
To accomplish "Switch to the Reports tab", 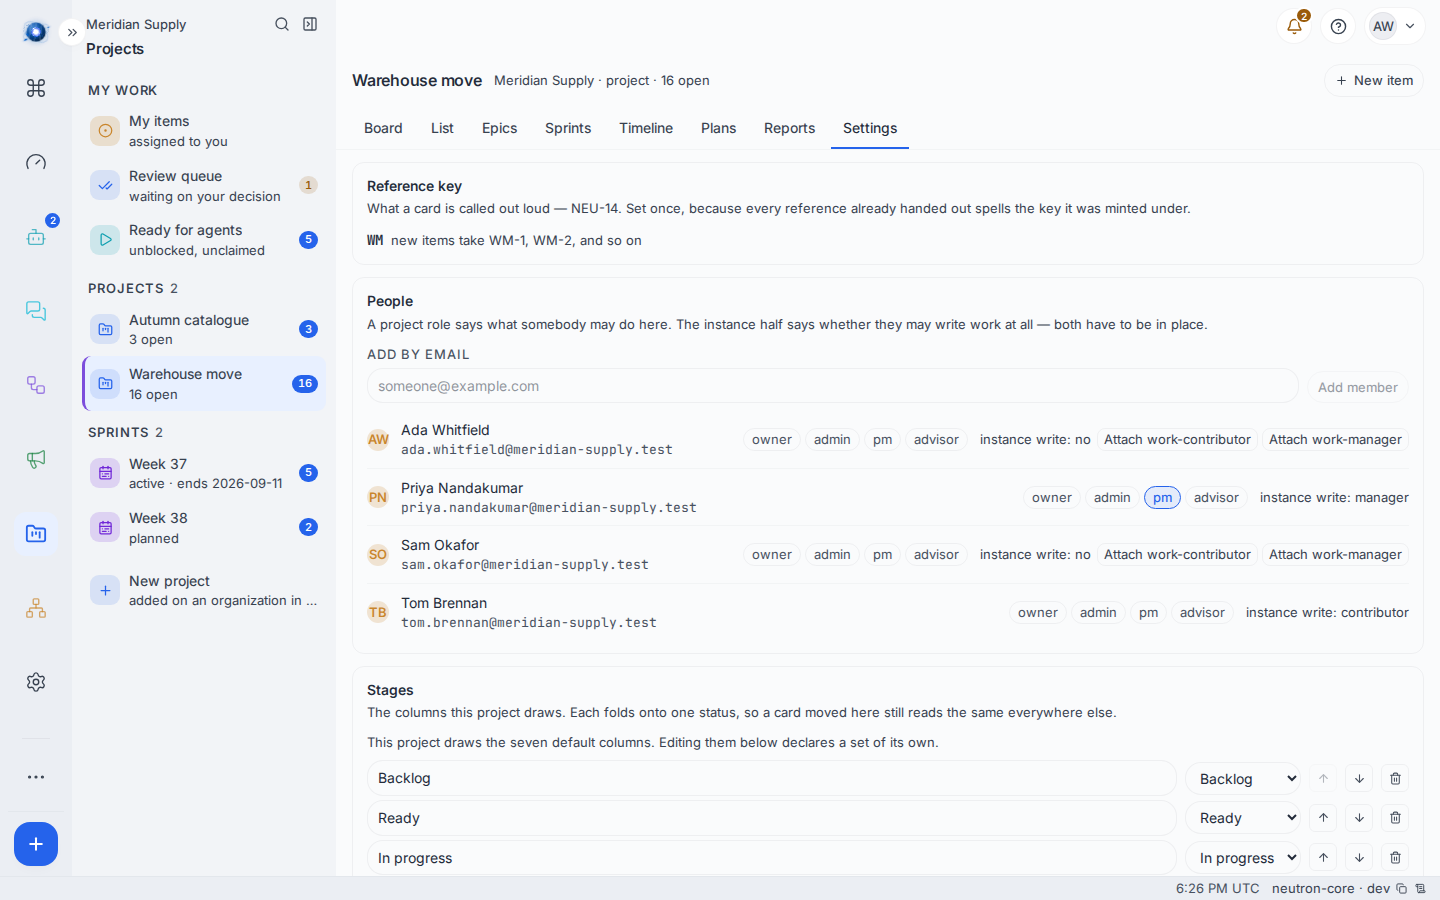I will pos(789,128).
